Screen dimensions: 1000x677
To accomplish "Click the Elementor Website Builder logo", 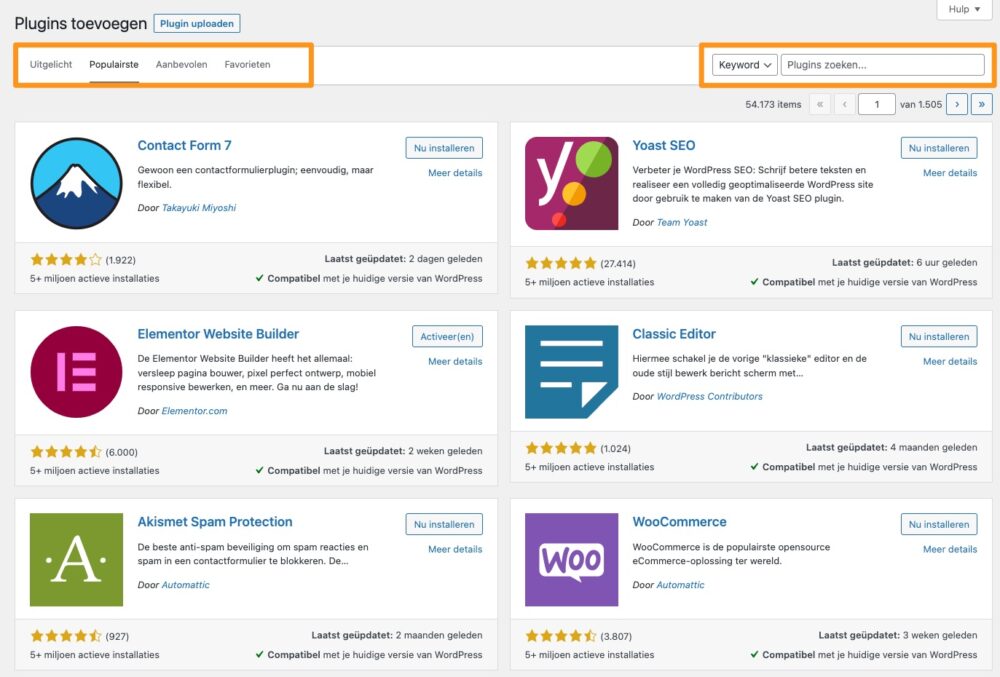I will [76, 370].
